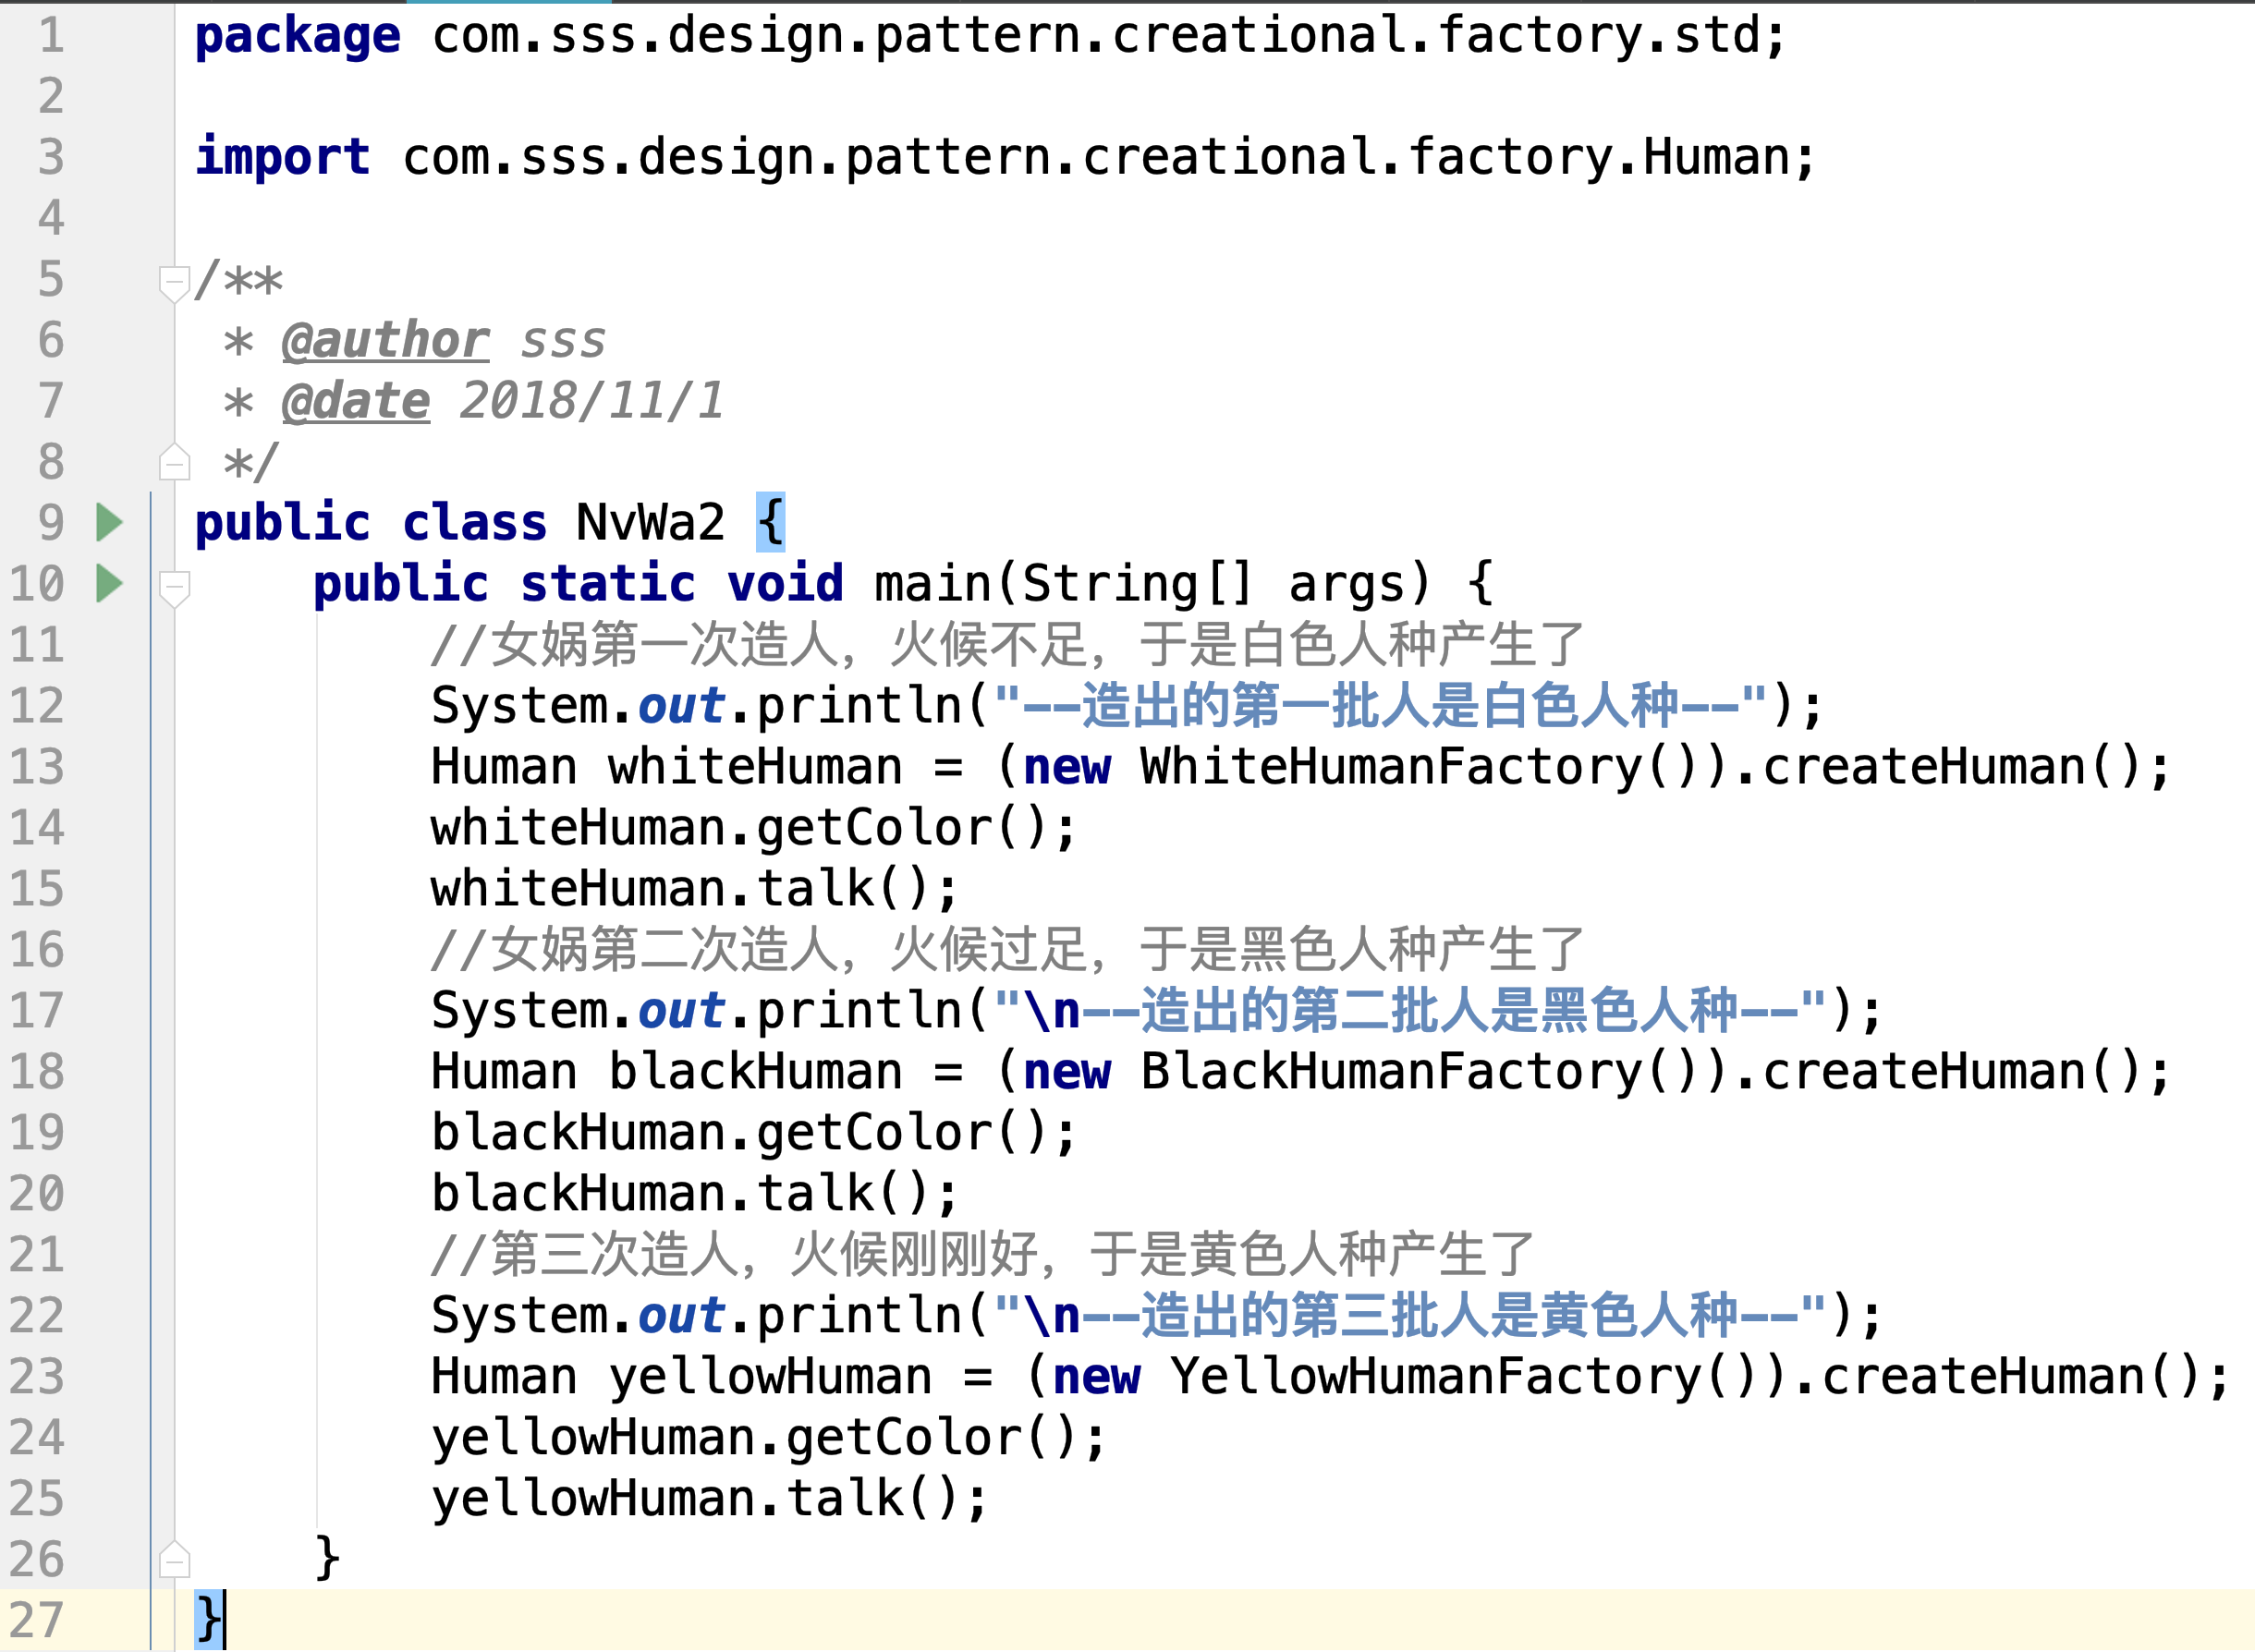Click the Javadoc comment's closing fold marker
2255x1652 pixels.
[174, 463]
